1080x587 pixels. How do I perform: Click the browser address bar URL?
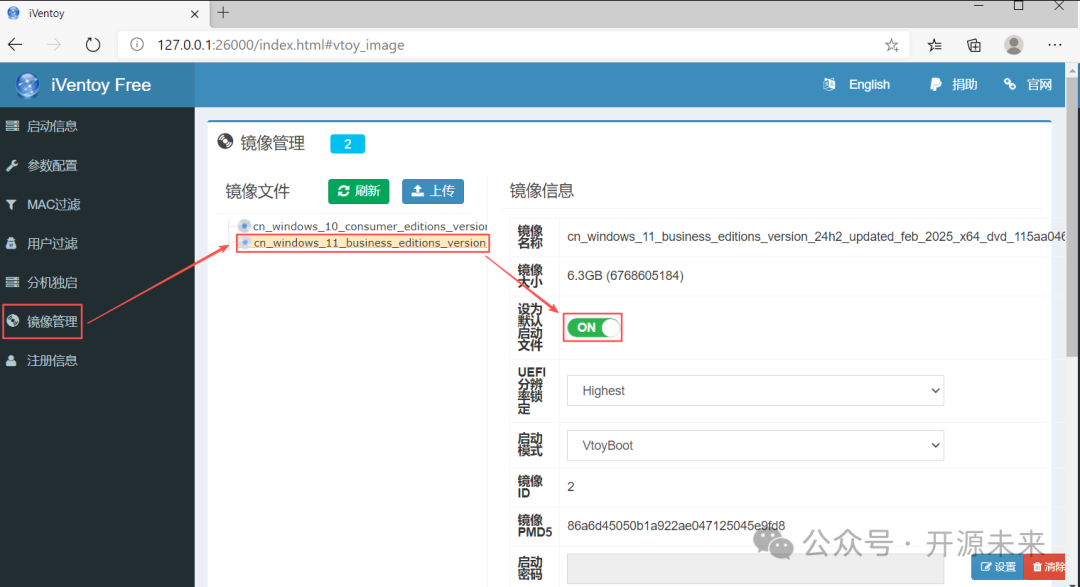tap(281, 45)
